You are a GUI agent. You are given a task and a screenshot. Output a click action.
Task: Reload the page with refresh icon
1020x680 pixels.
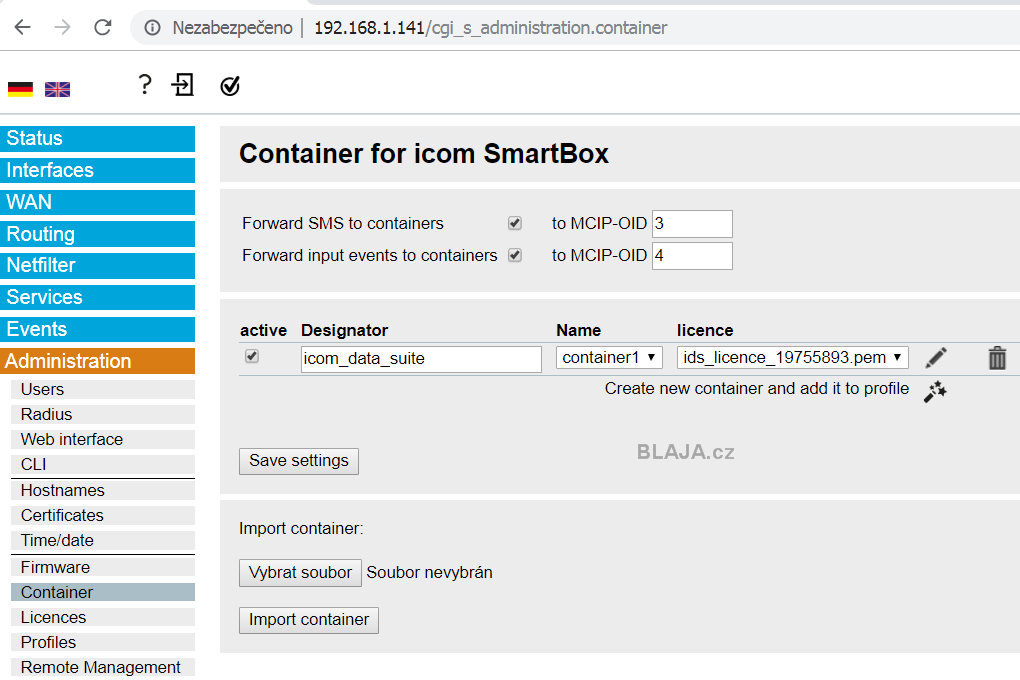click(103, 27)
